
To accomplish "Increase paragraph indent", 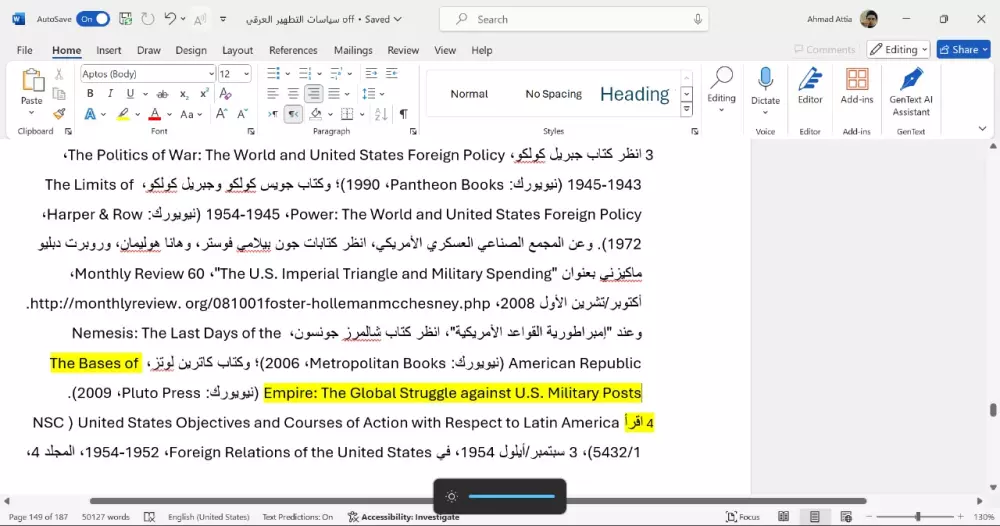I will tap(392, 73).
